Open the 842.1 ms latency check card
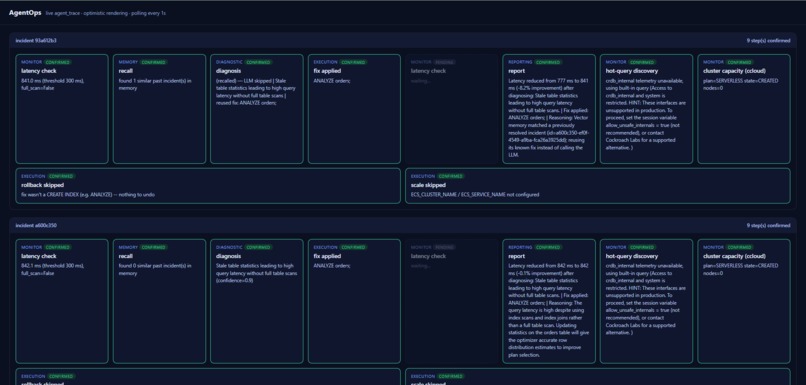806x385 pixels. click(62, 301)
